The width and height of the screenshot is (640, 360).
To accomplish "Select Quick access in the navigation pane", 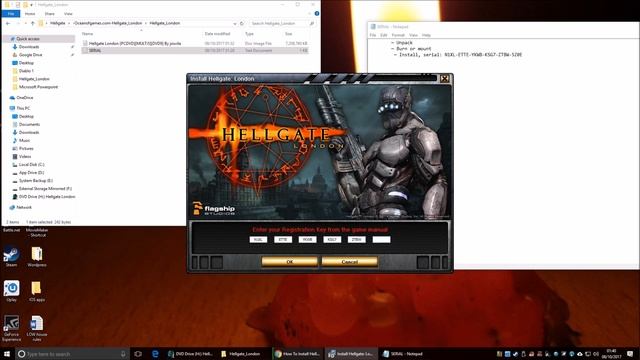I will click(x=28, y=39).
